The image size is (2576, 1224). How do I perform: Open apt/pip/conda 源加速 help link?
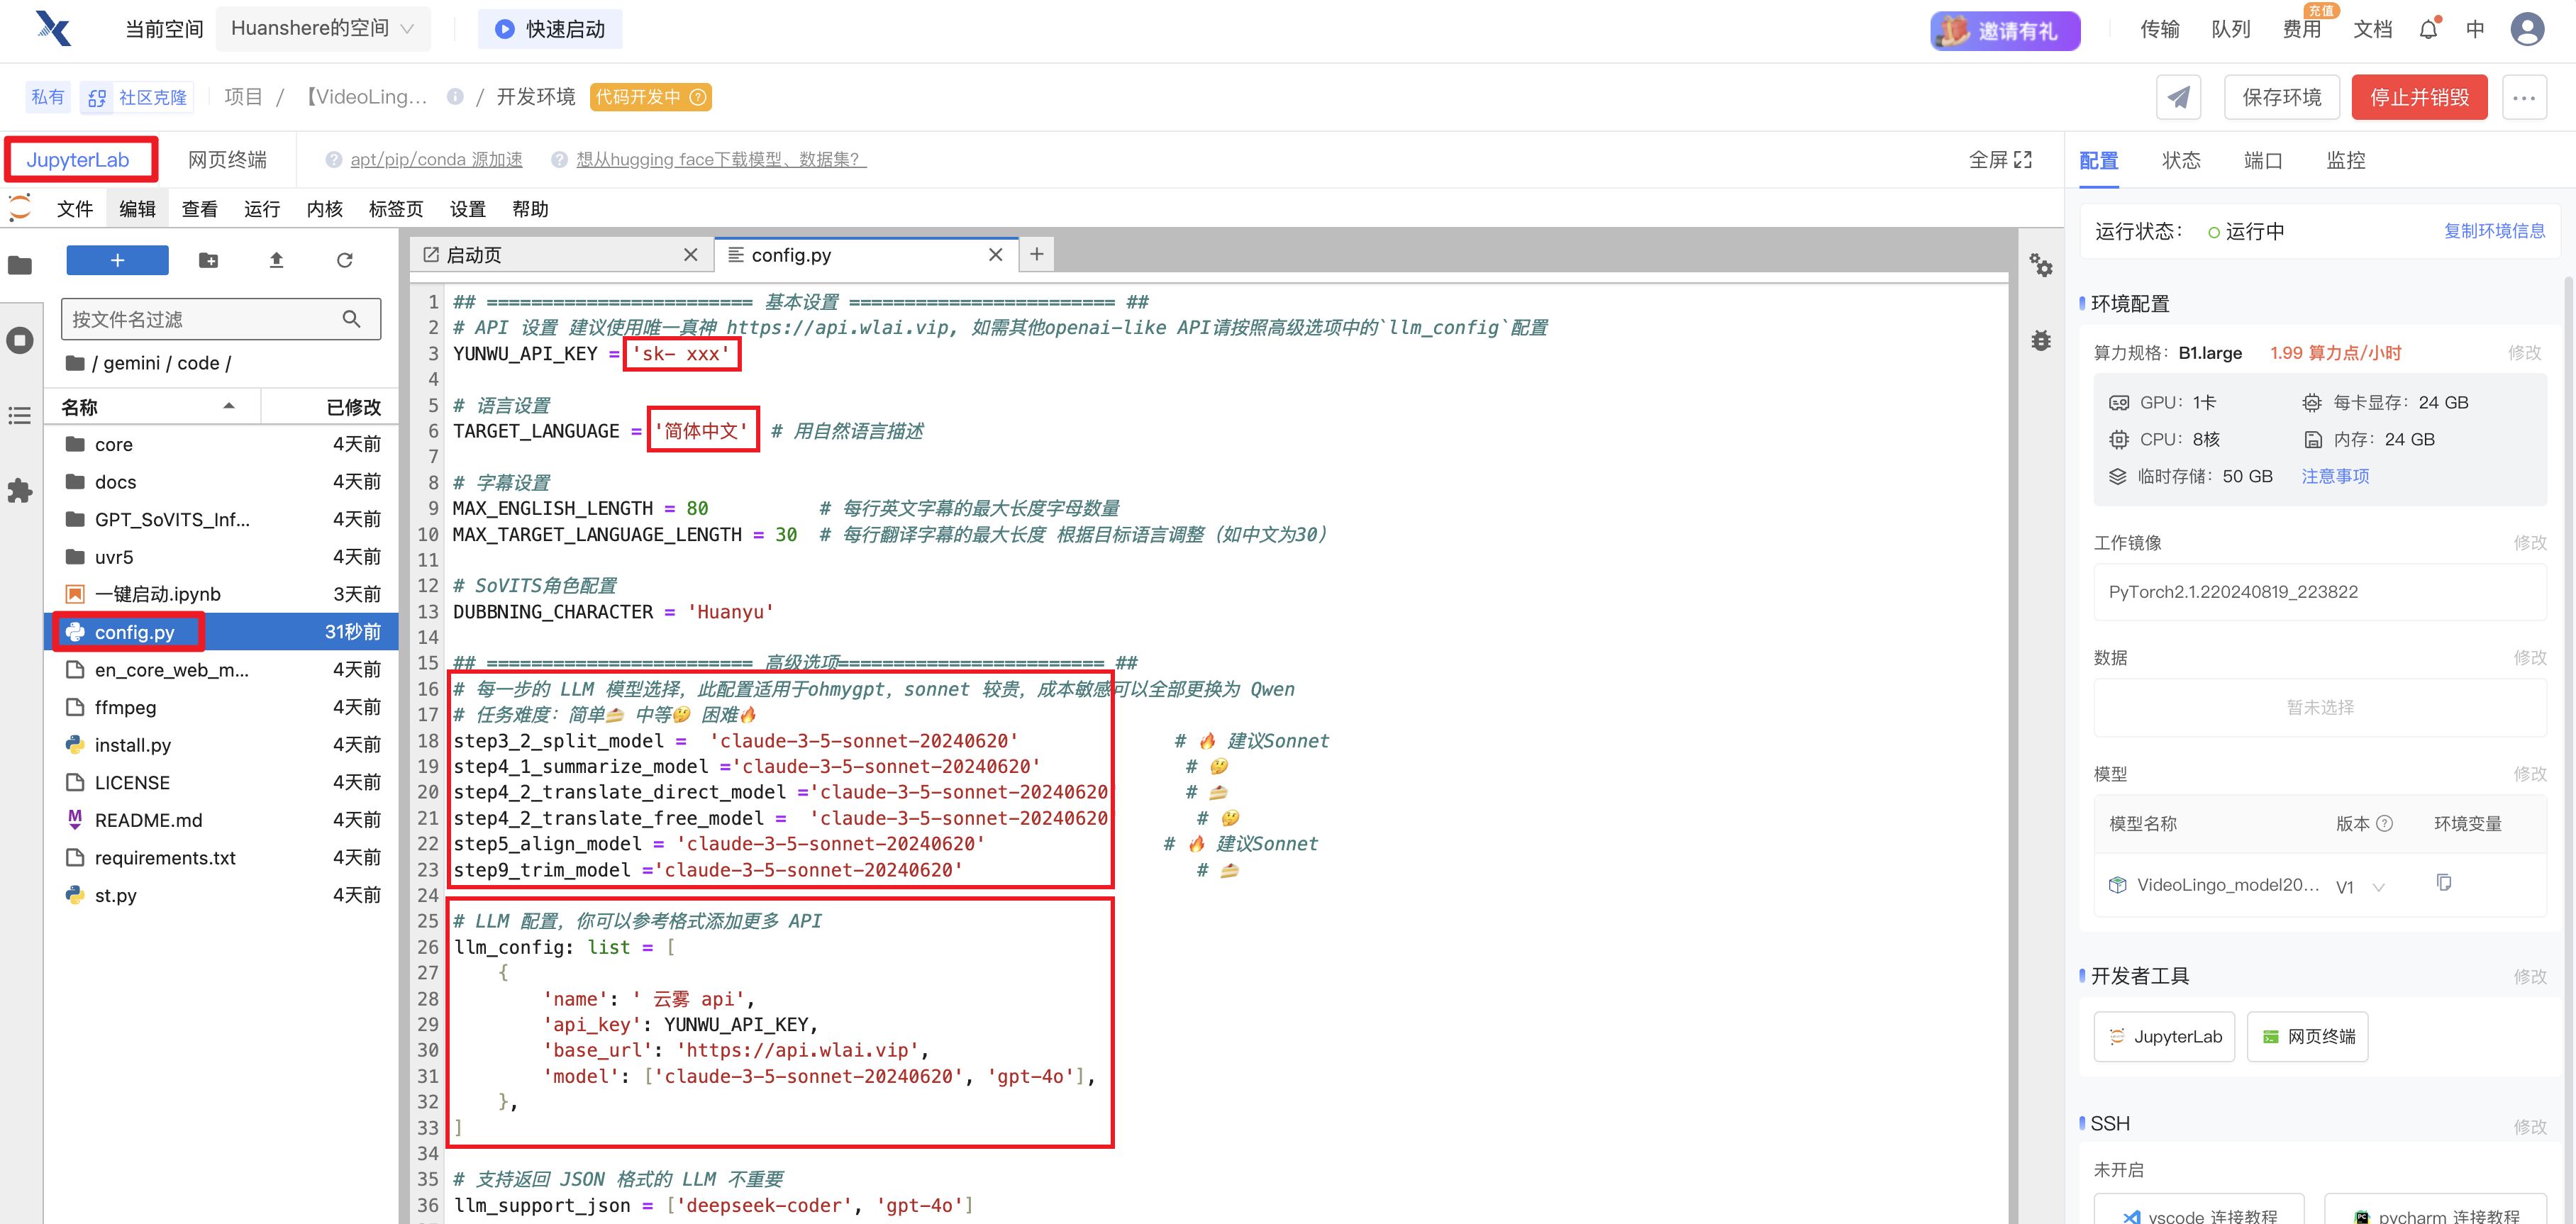point(436,159)
